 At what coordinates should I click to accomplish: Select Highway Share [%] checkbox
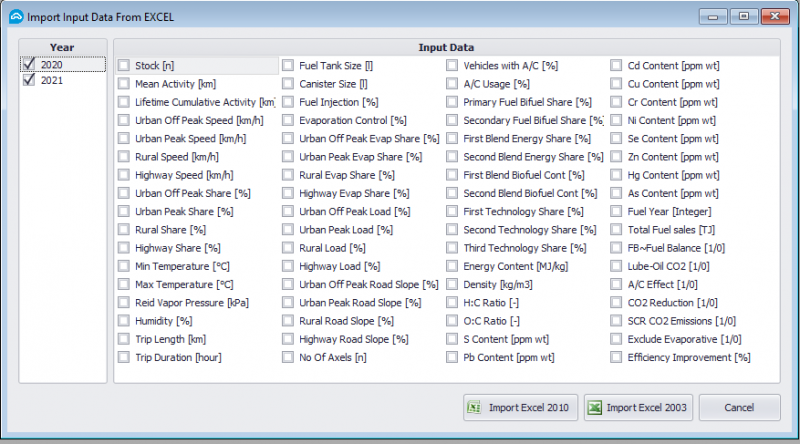123,248
